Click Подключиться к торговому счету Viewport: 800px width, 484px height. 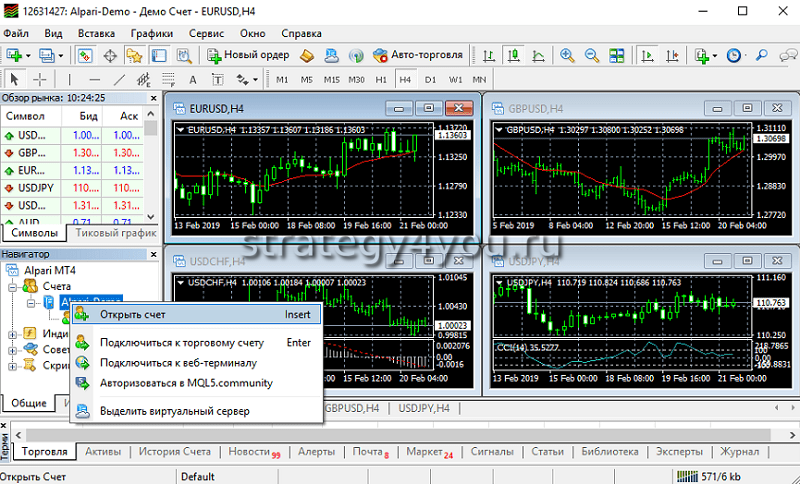tap(181, 343)
